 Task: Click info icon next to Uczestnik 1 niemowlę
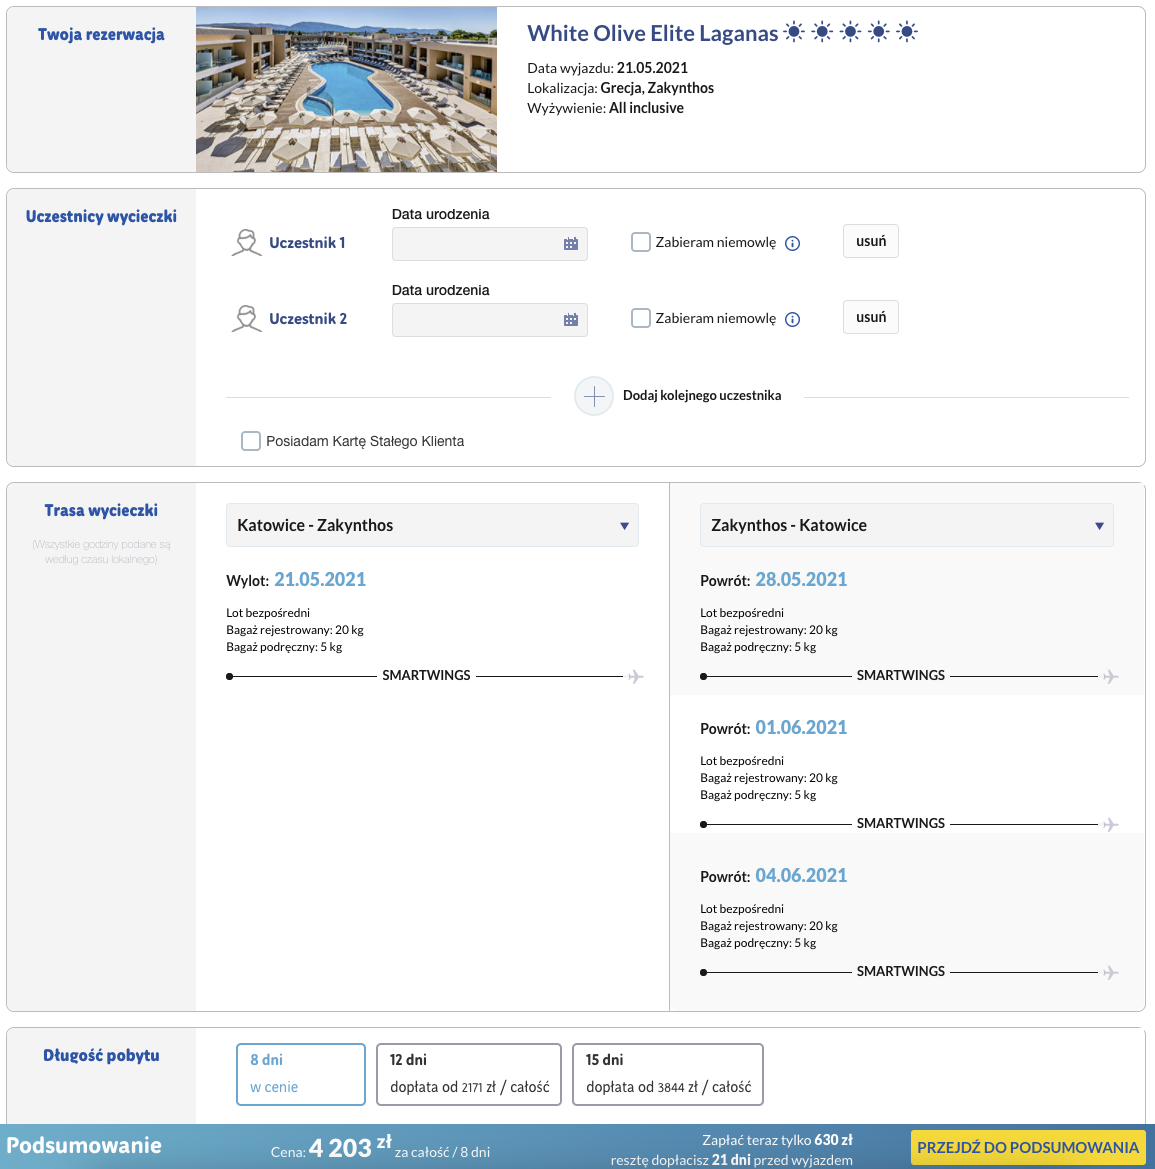[793, 244]
